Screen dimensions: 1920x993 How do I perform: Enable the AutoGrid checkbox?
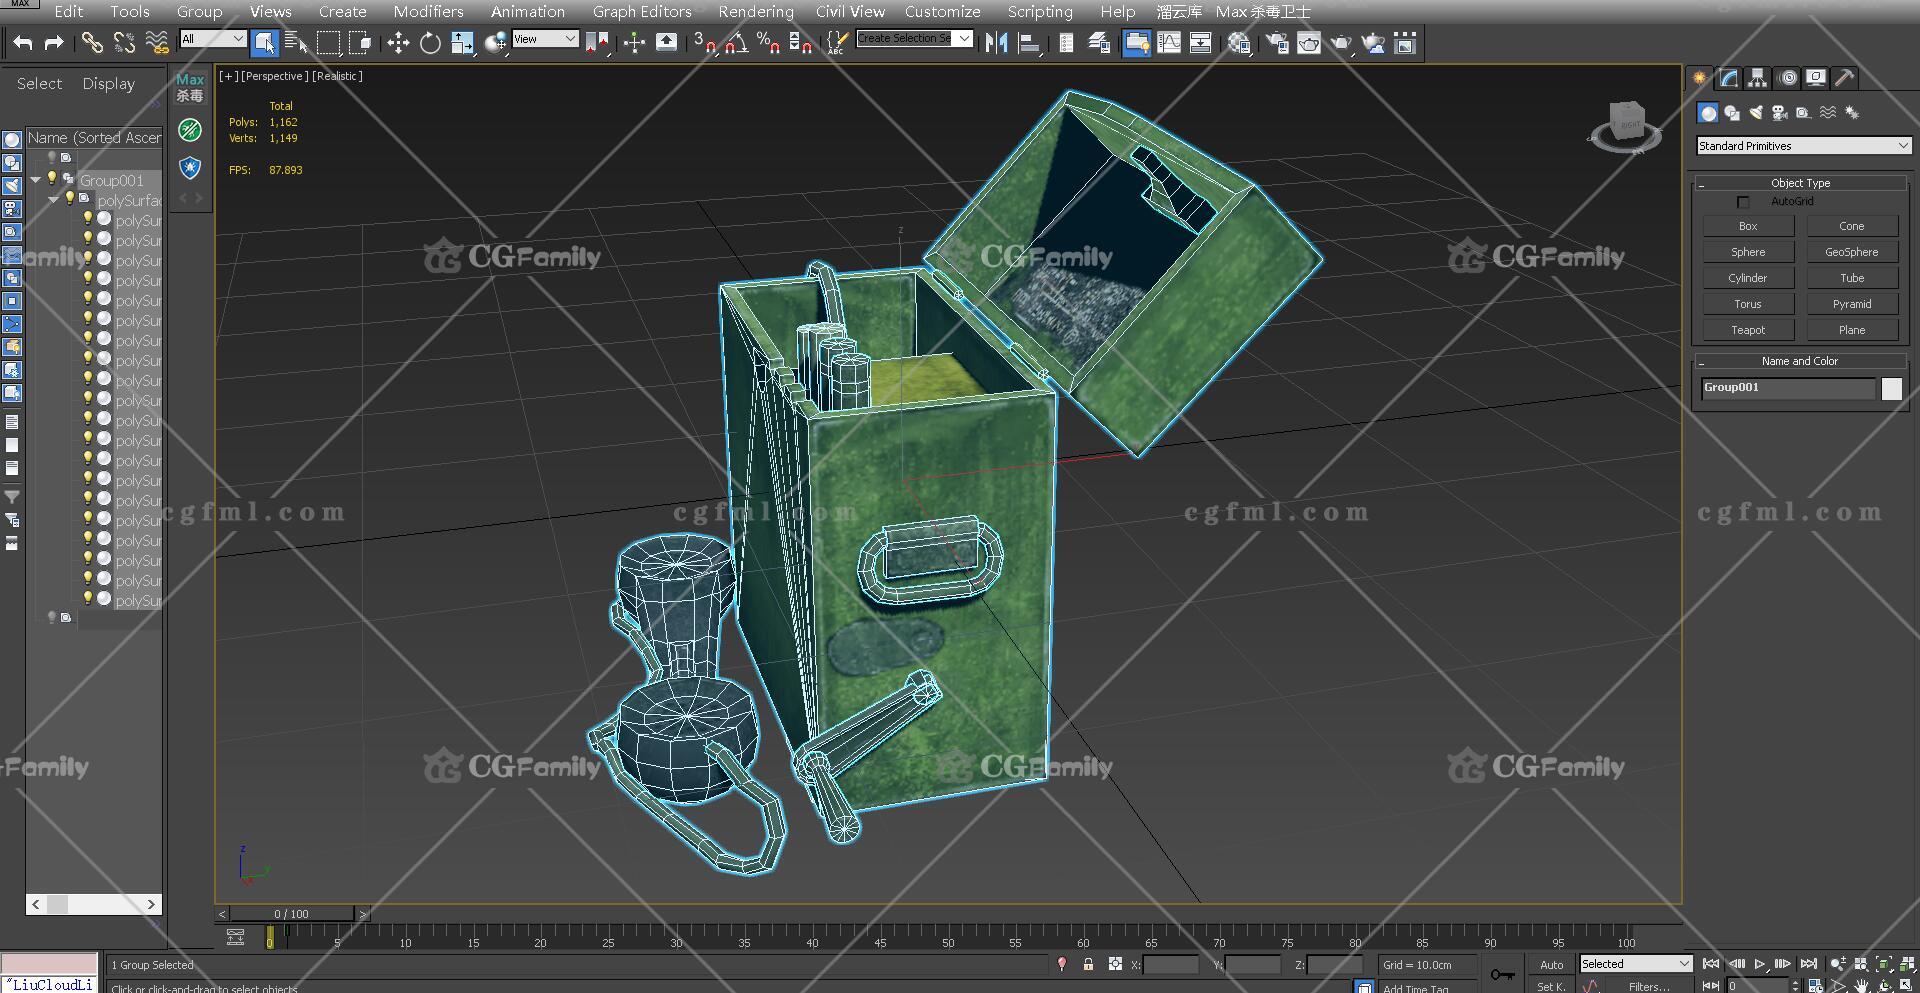point(1744,202)
